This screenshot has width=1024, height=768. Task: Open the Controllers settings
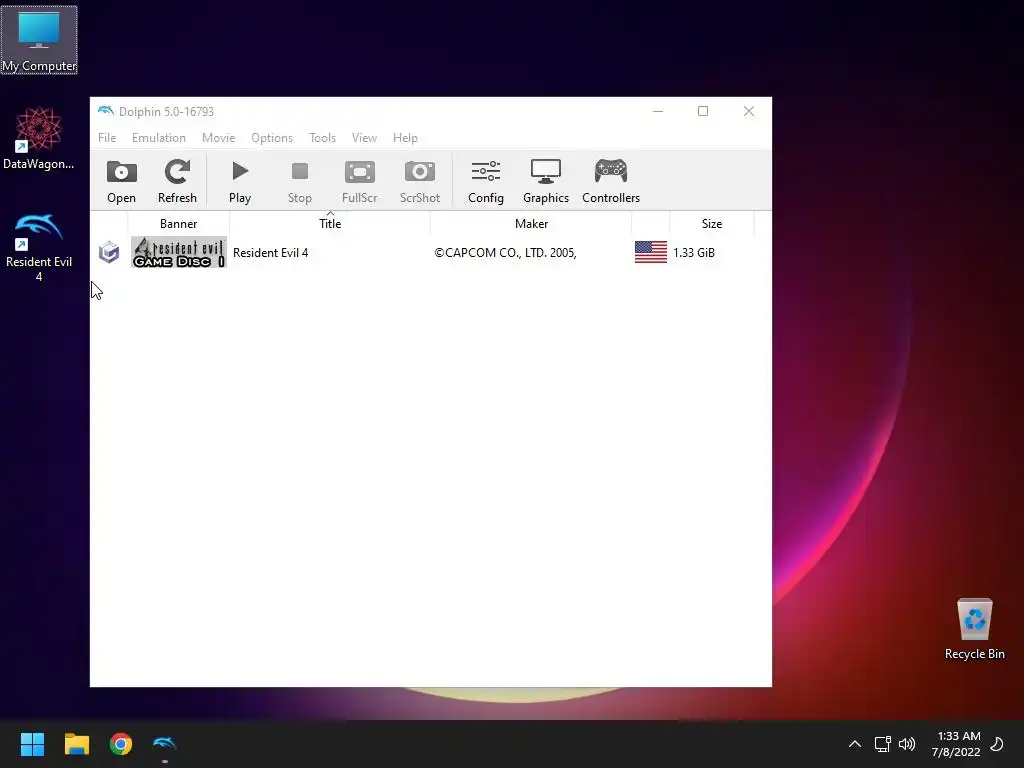pos(611,182)
